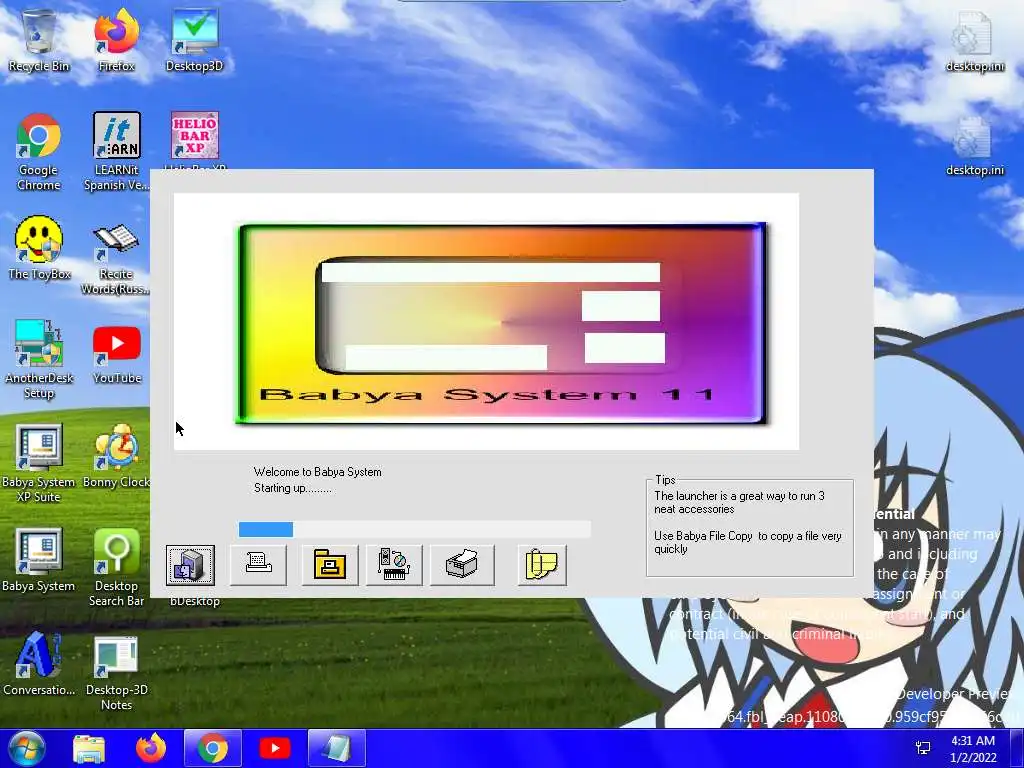Screen dimensions: 1024x768
Task: Click the network tray icon
Action: (x=923, y=748)
